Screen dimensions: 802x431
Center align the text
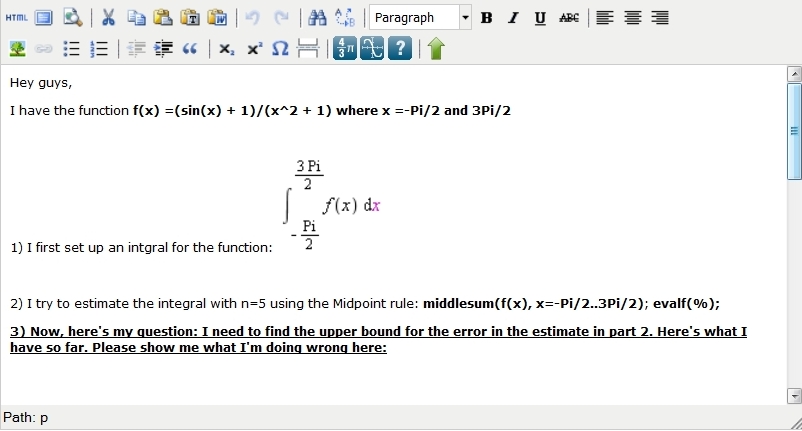pos(632,17)
